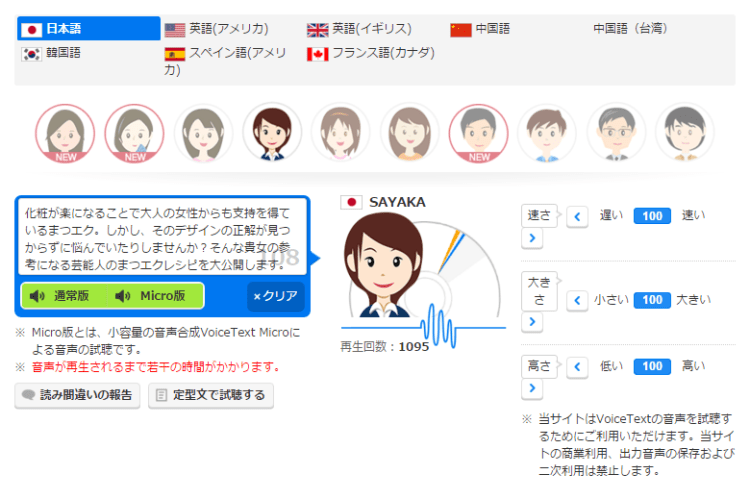Screen dimensions: 750x499
Task: Select 韓国語 language
Action: point(51,53)
